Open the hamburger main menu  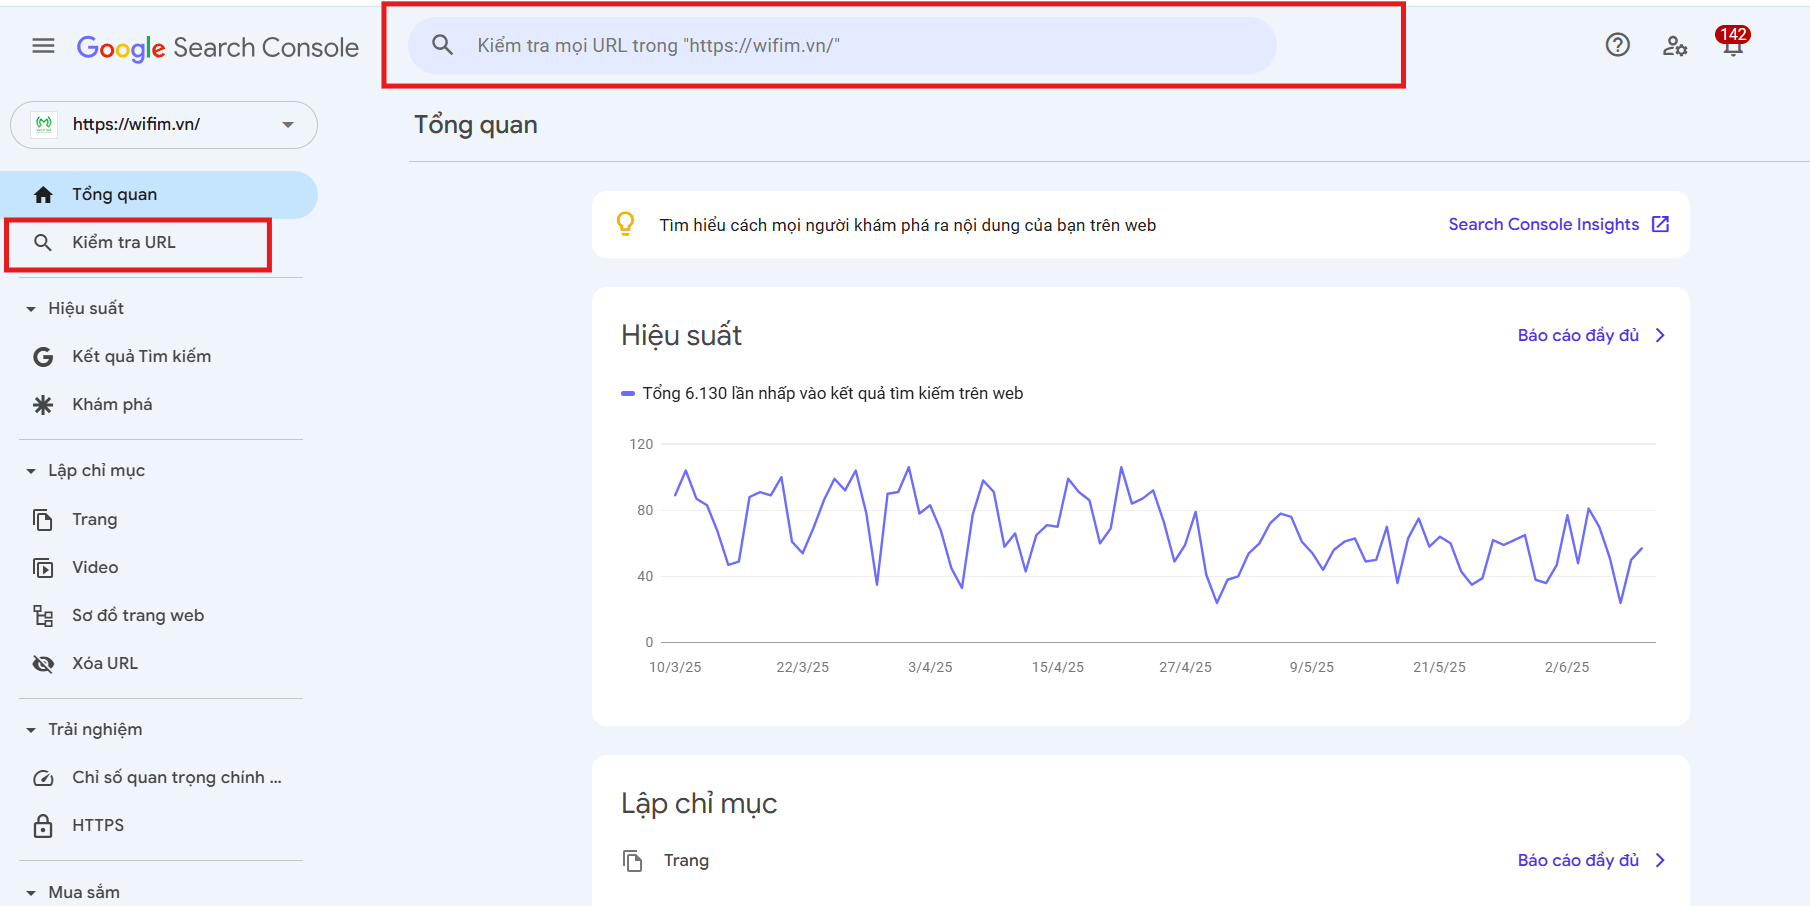(43, 46)
